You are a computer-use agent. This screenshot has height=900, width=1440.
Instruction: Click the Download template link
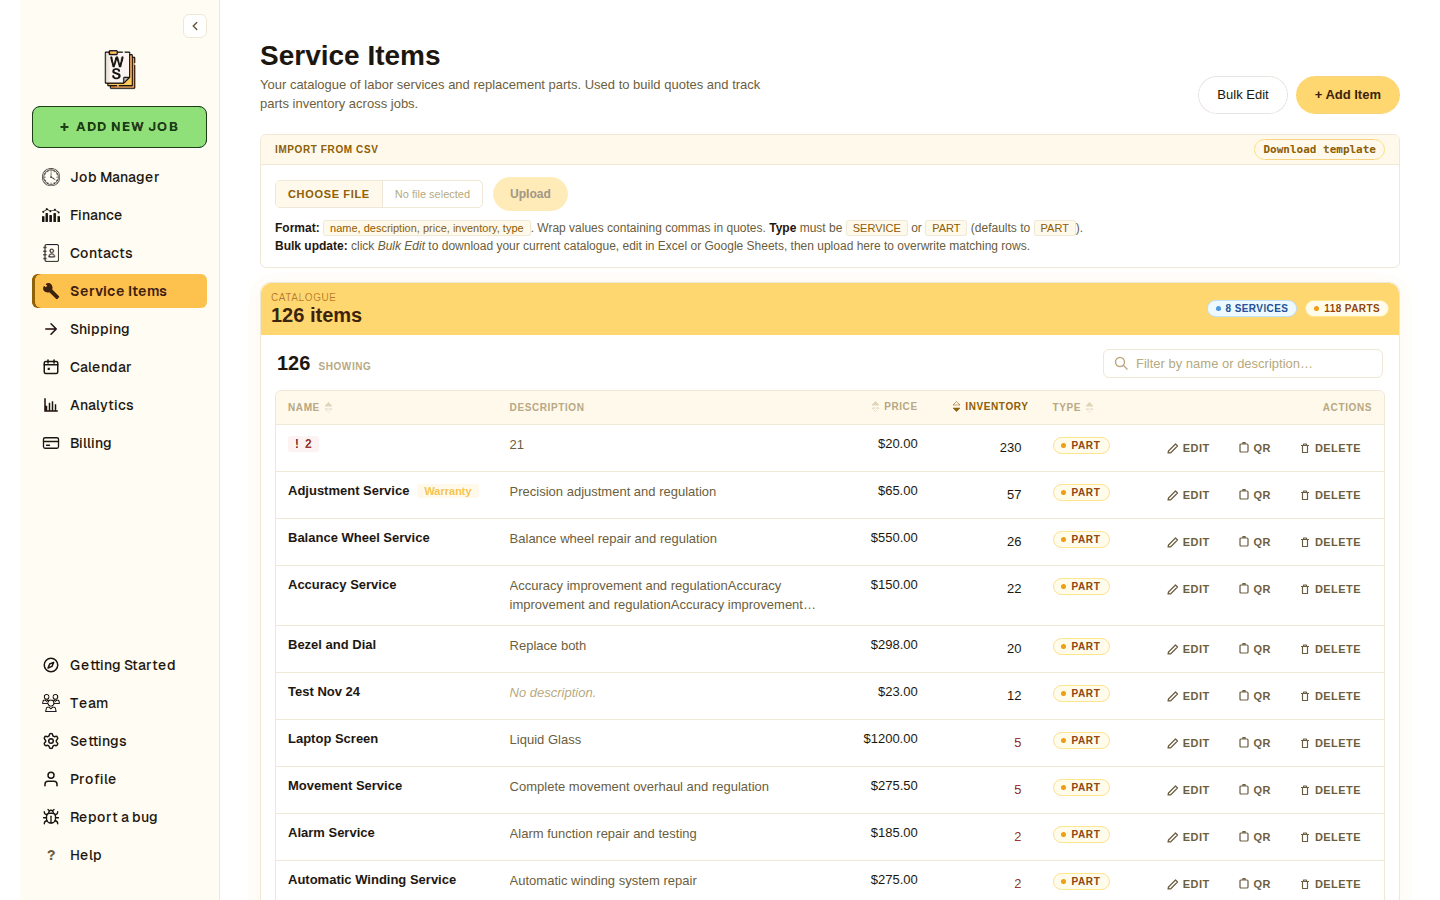(1319, 149)
